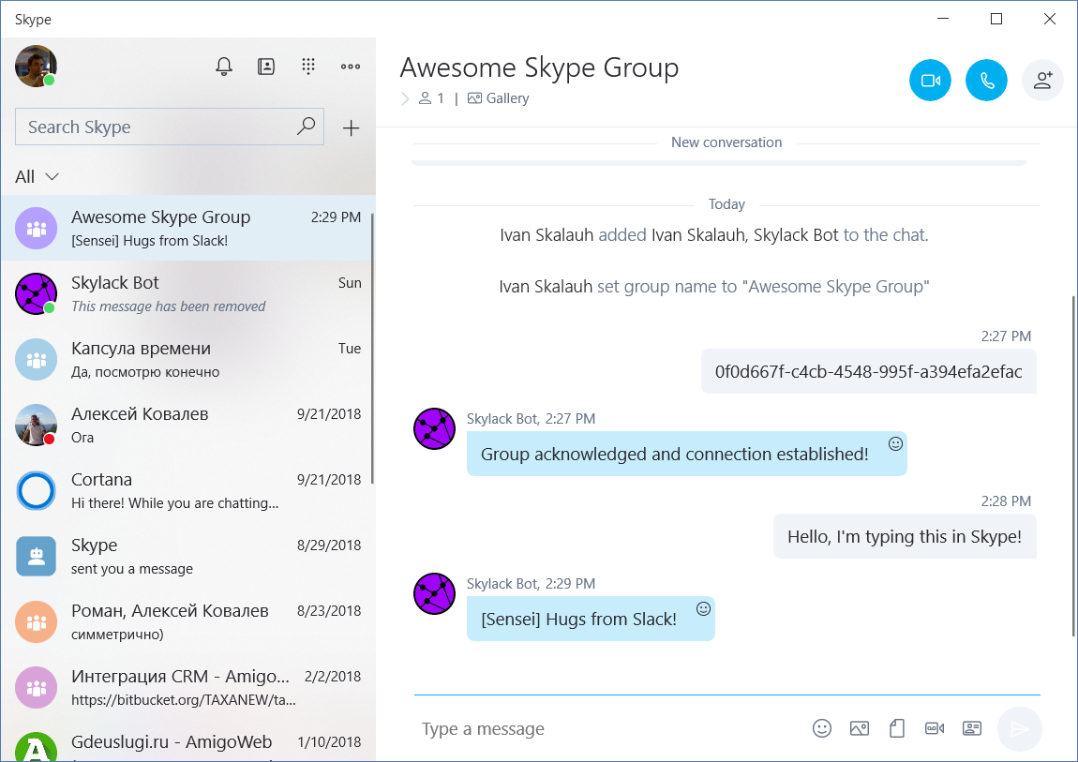
Task: Select the 'Hello, I'm typing this in Skype!' message
Action: (905, 536)
